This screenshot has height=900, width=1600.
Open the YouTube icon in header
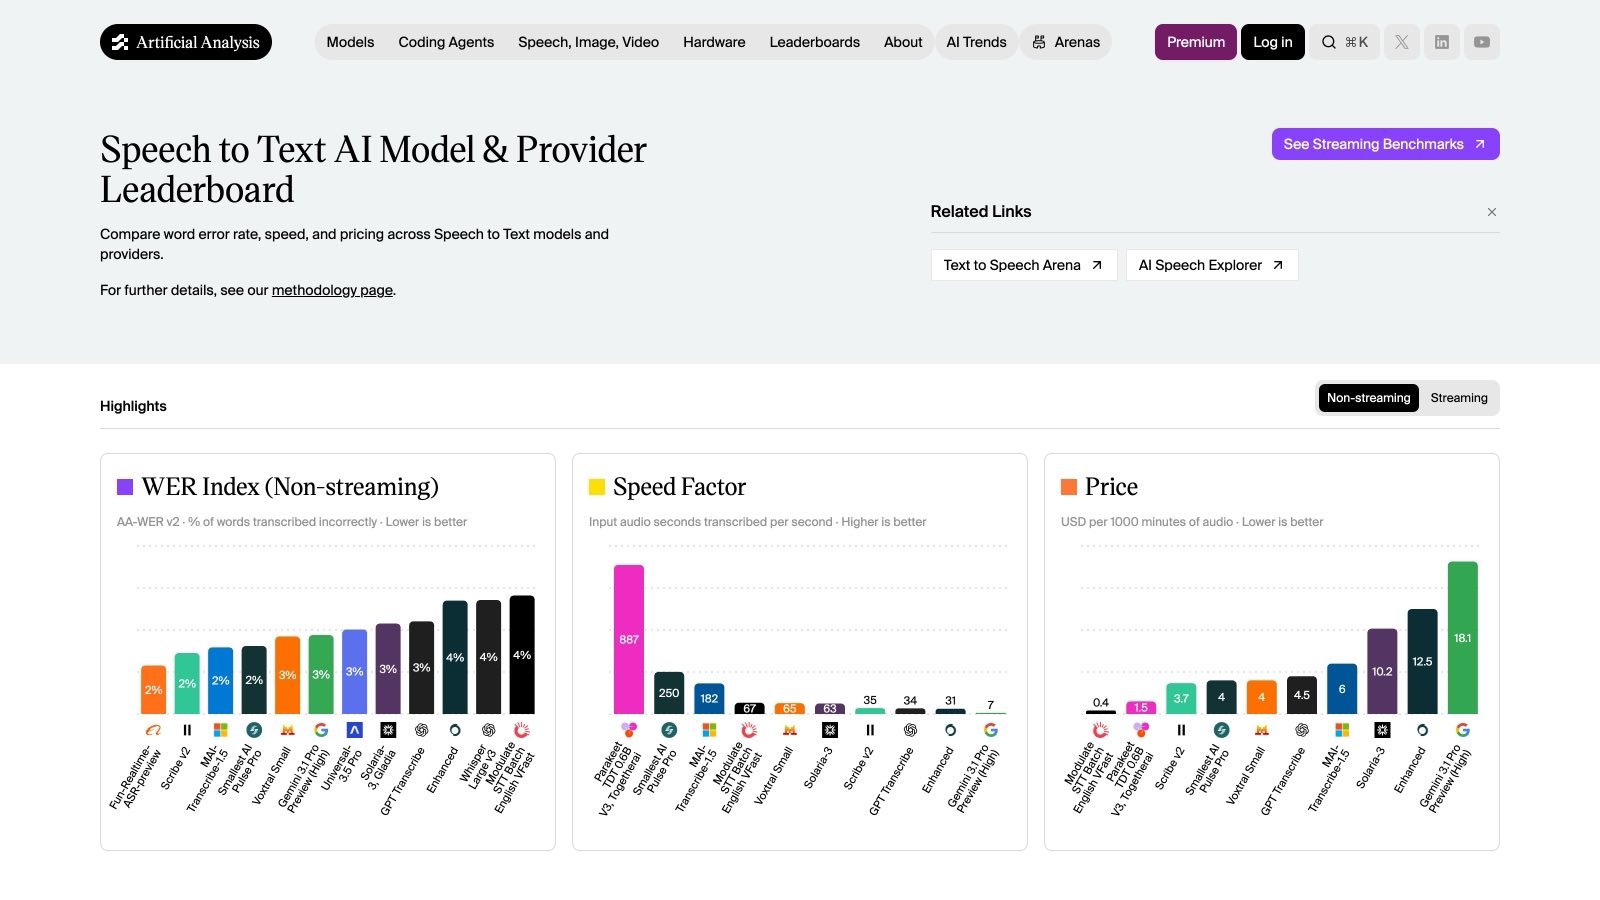click(x=1482, y=42)
